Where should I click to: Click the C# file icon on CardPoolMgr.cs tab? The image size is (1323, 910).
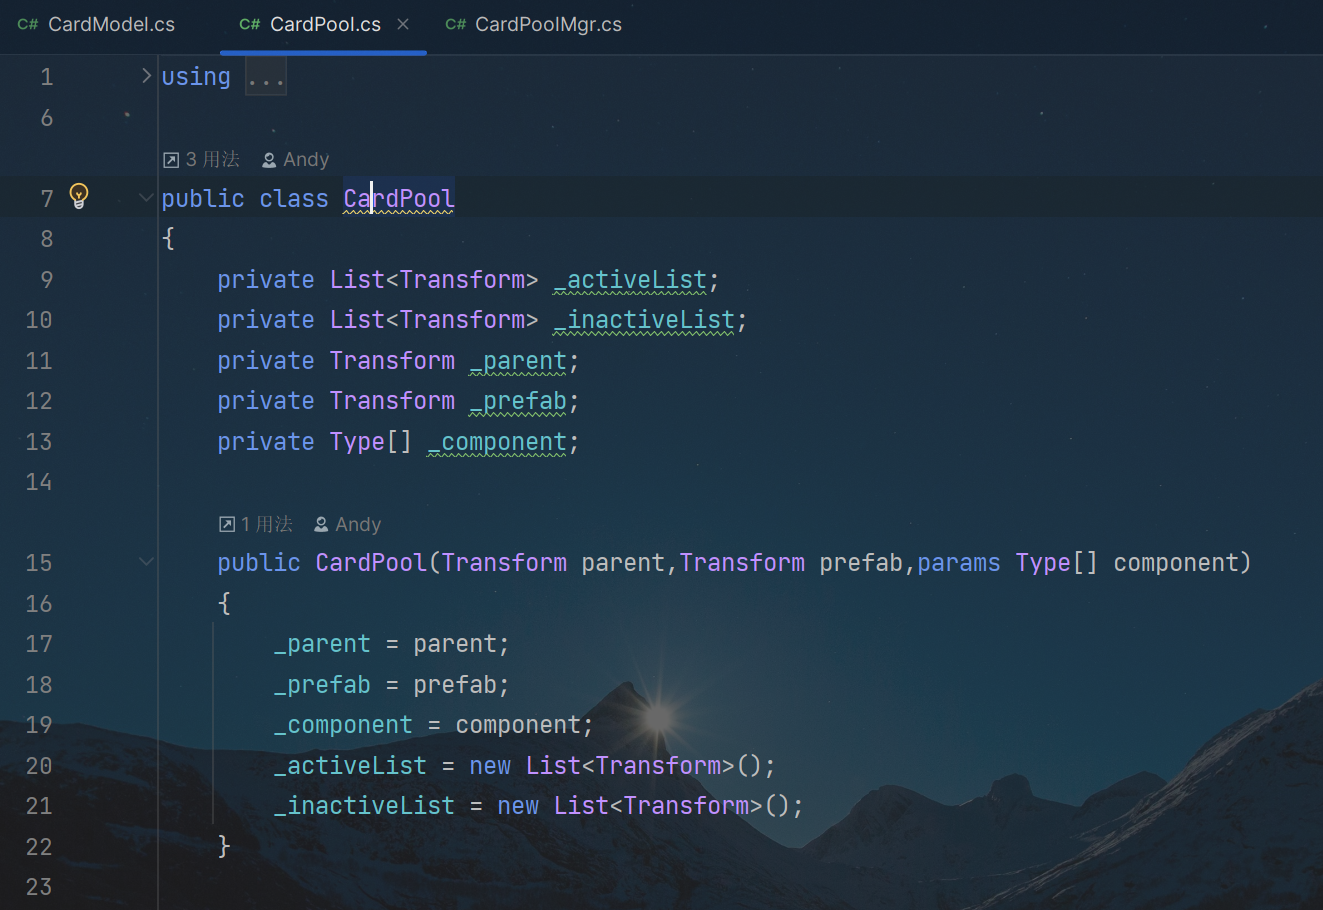(455, 25)
